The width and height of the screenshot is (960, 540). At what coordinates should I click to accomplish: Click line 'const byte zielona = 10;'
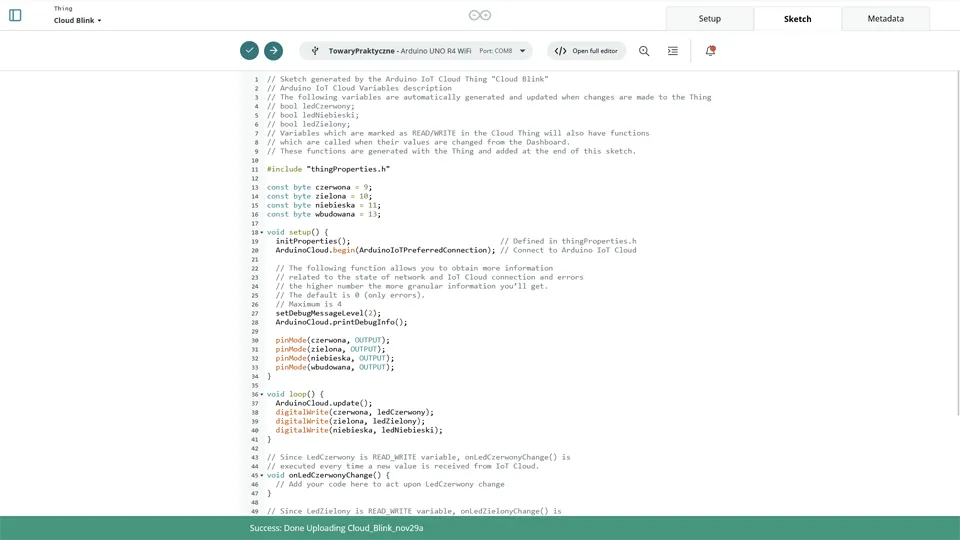tap(319, 197)
